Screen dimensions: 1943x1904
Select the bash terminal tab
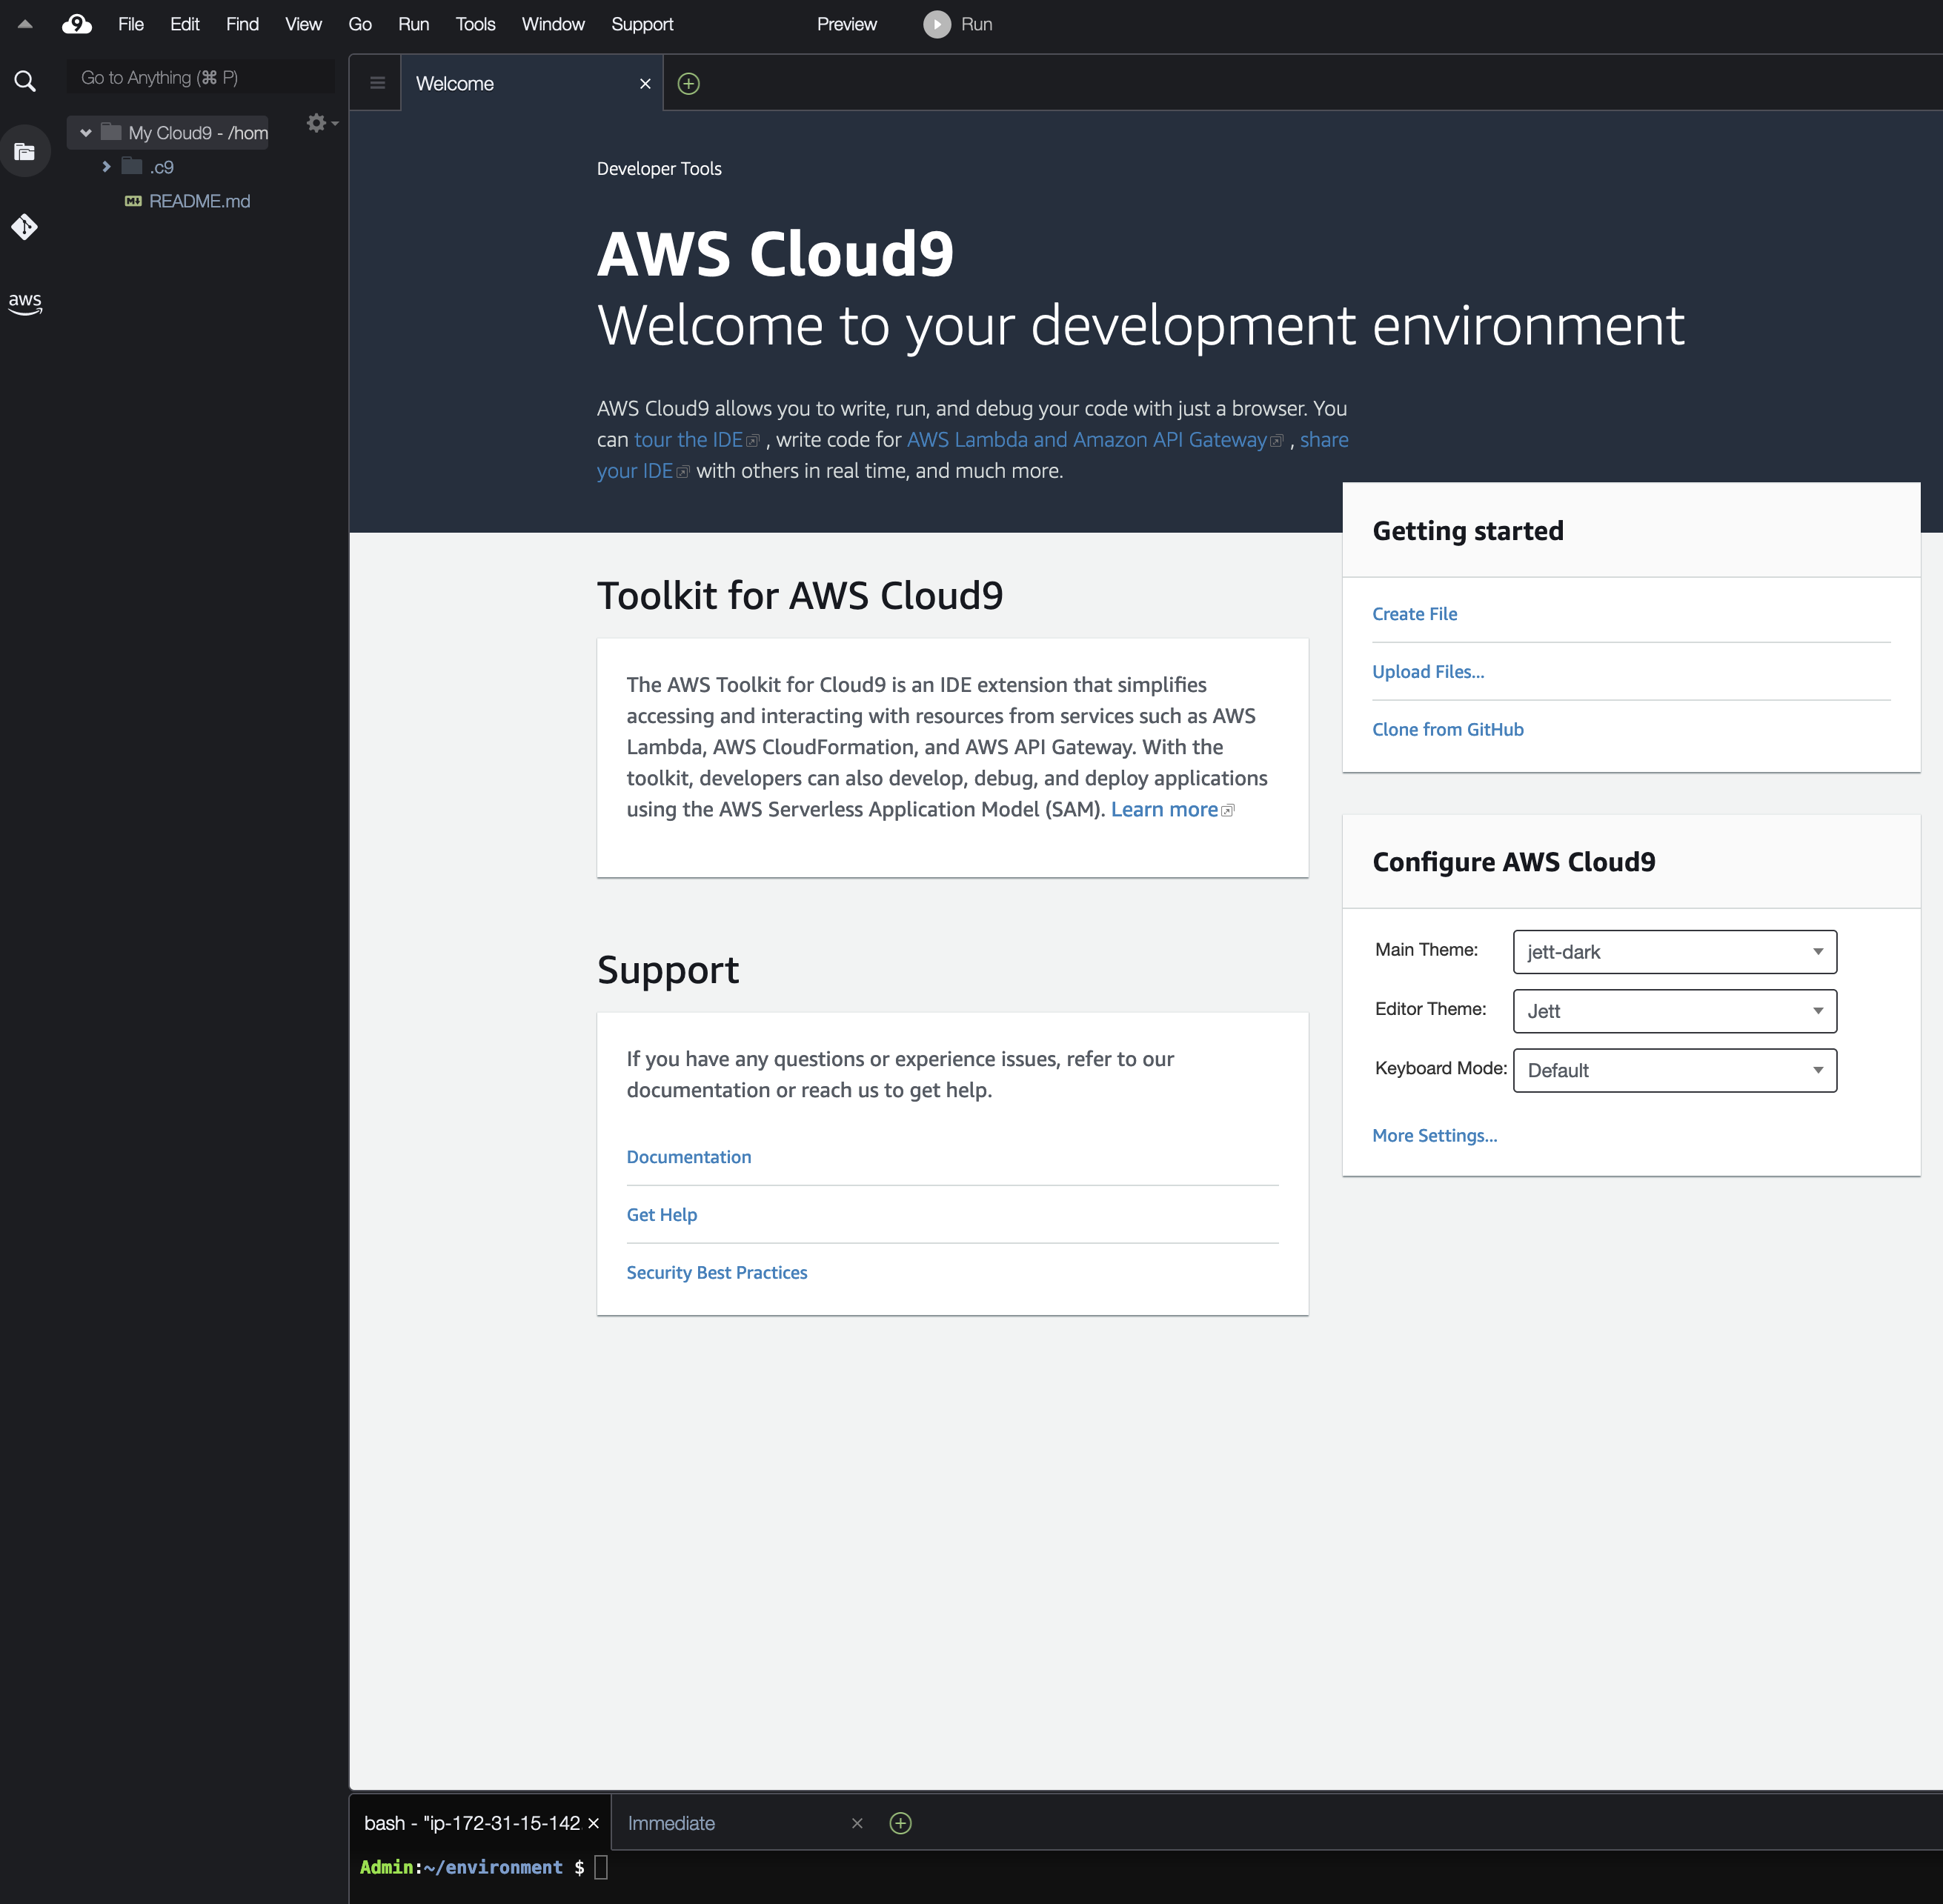click(481, 1823)
